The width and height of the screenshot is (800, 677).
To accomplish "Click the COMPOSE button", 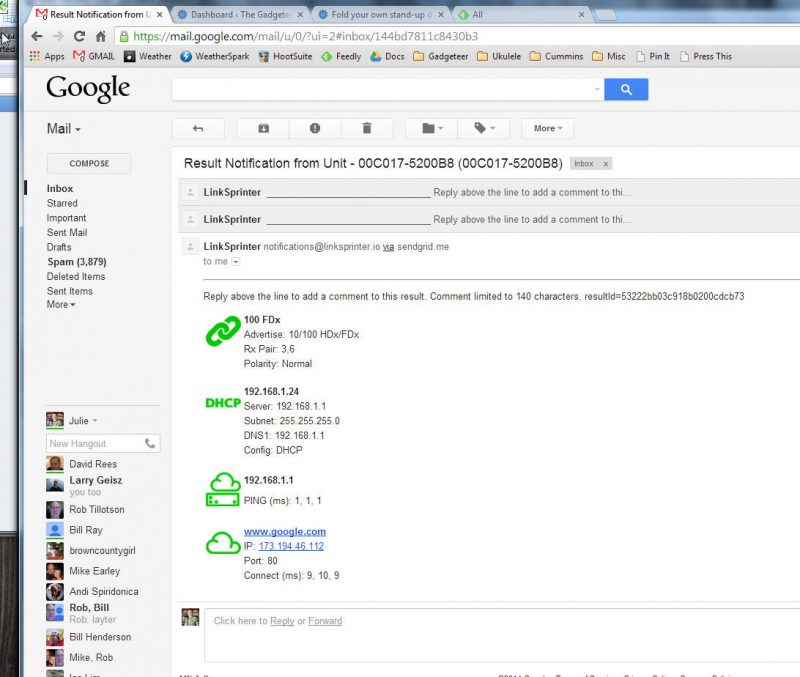I will coord(88,163).
